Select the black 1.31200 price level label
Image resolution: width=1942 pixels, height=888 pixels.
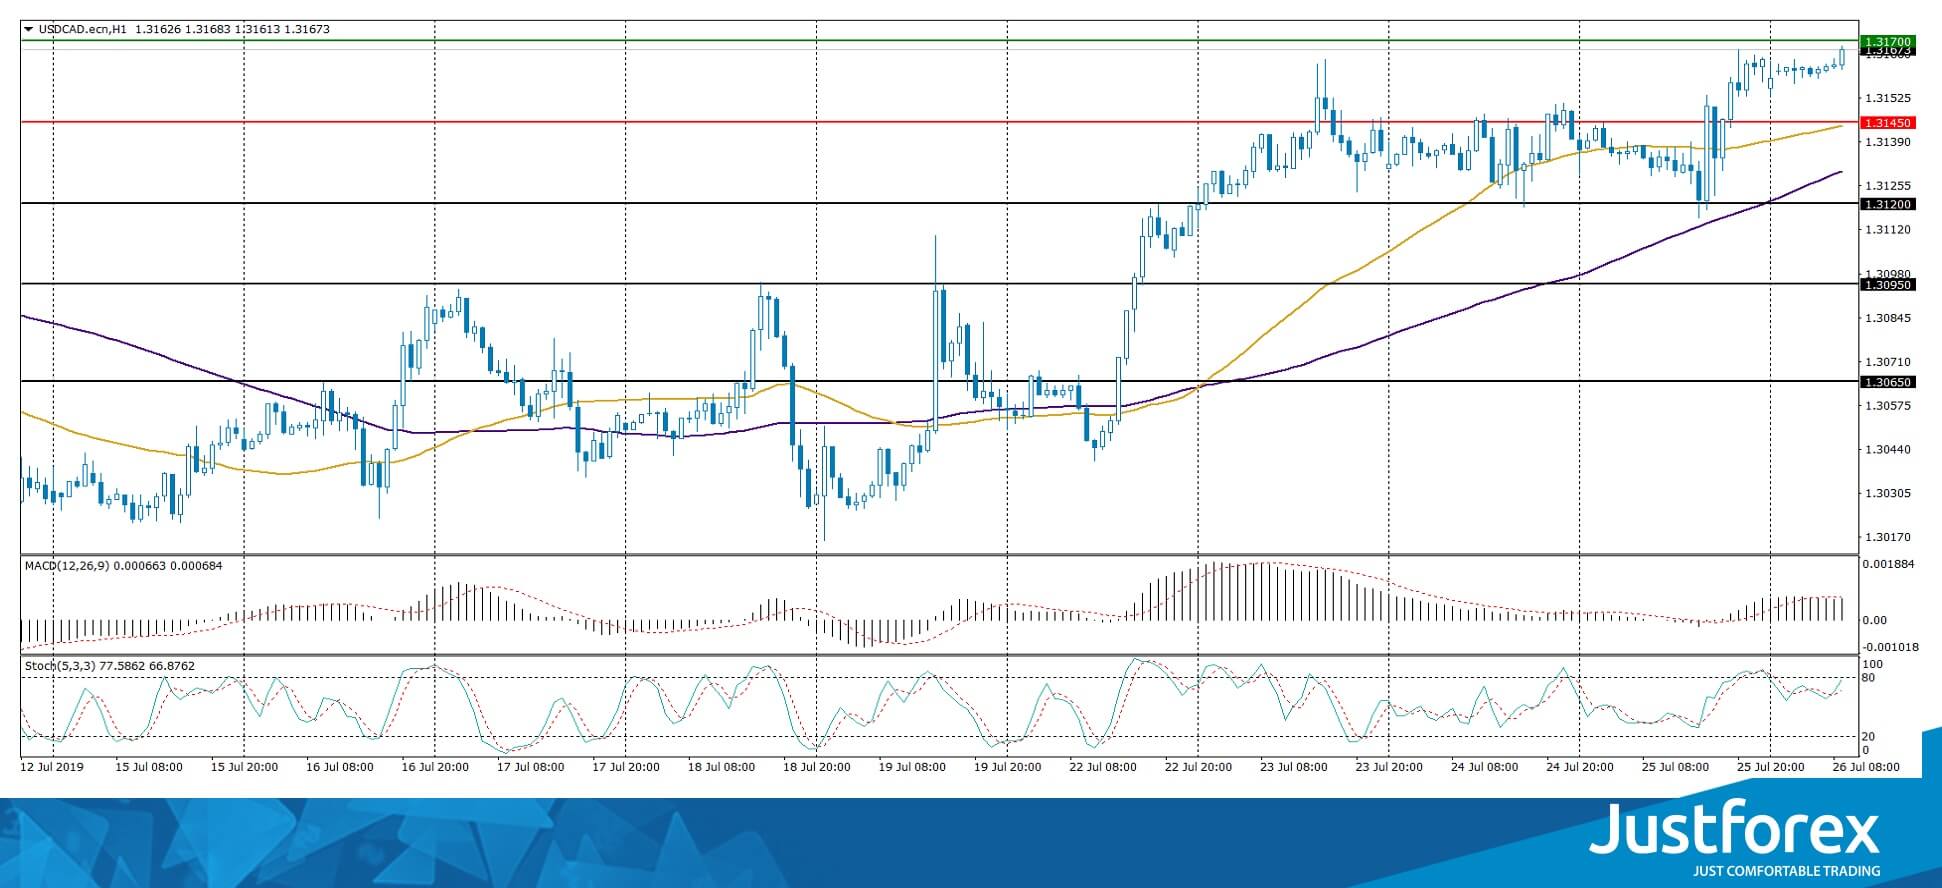(1887, 204)
